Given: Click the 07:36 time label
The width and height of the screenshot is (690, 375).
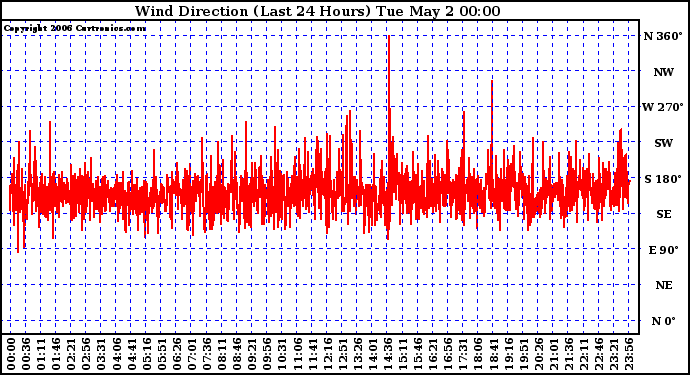Looking at the screenshot, I should coord(207,354).
